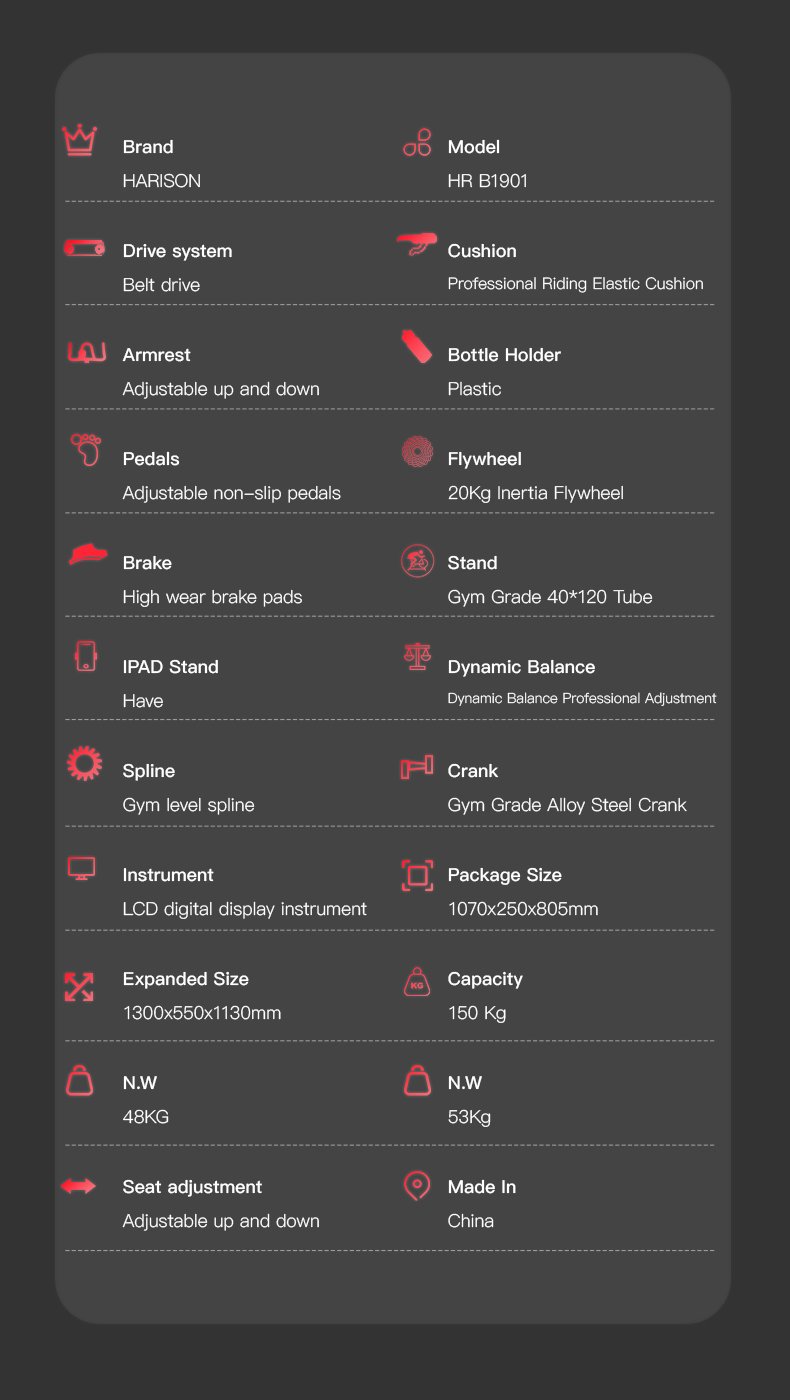Click the location pin Made In icon

coord(417,1186)
